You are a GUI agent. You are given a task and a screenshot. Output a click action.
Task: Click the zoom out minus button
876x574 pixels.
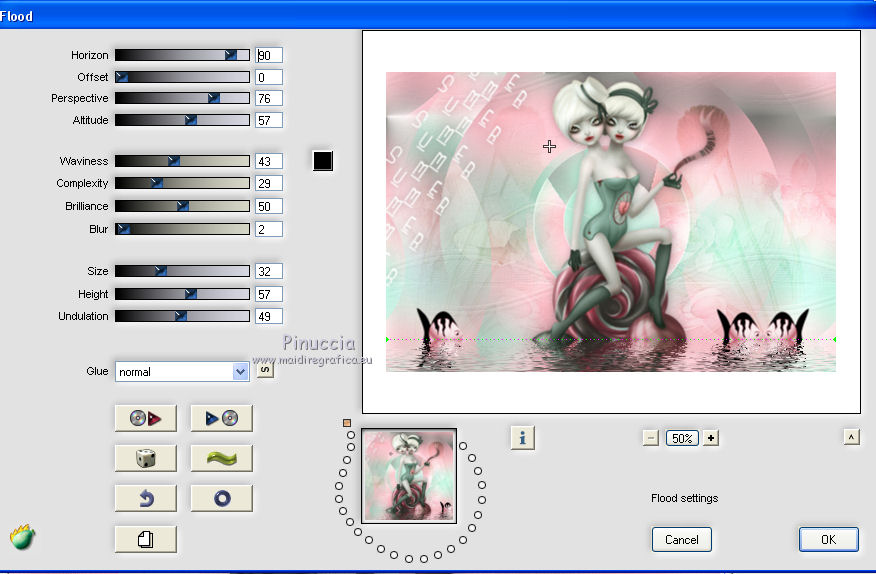651,438
